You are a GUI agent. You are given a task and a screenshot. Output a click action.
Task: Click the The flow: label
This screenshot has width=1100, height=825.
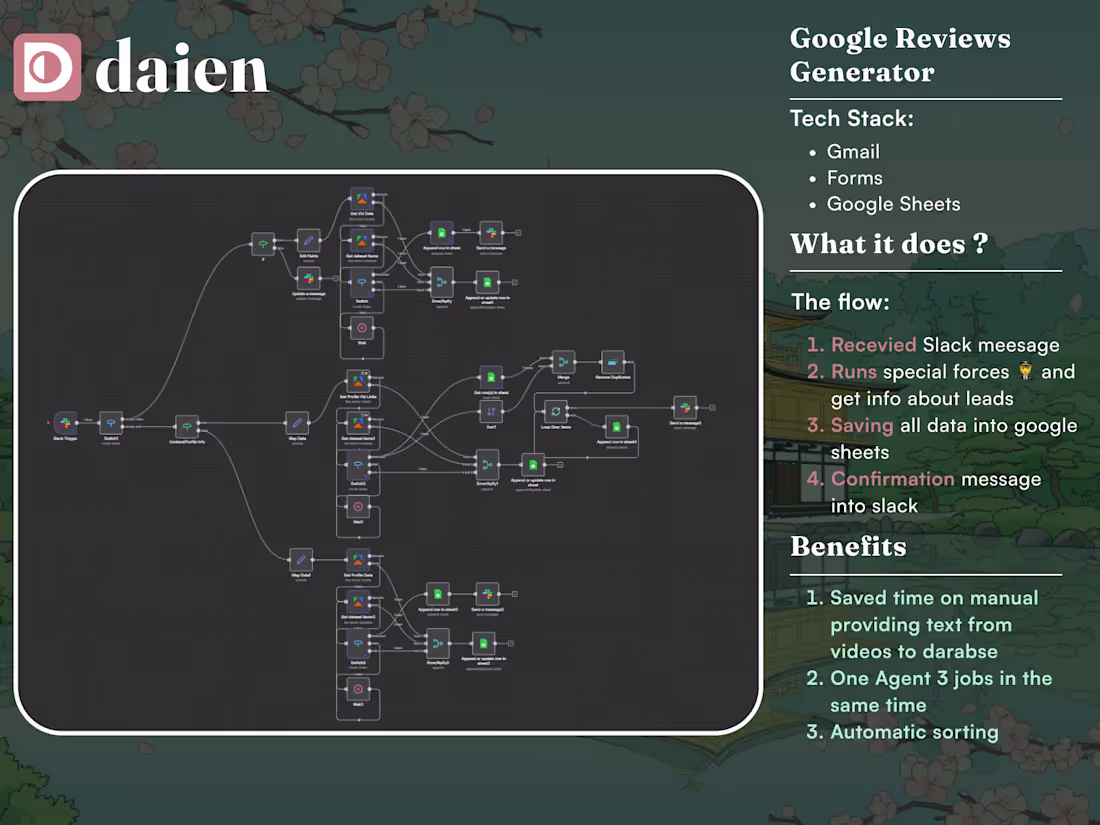coord(840,302)
